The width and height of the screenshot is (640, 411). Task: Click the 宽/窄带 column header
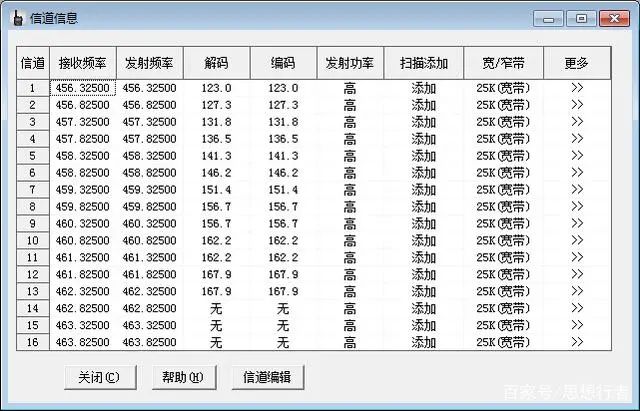pos(503,63)
